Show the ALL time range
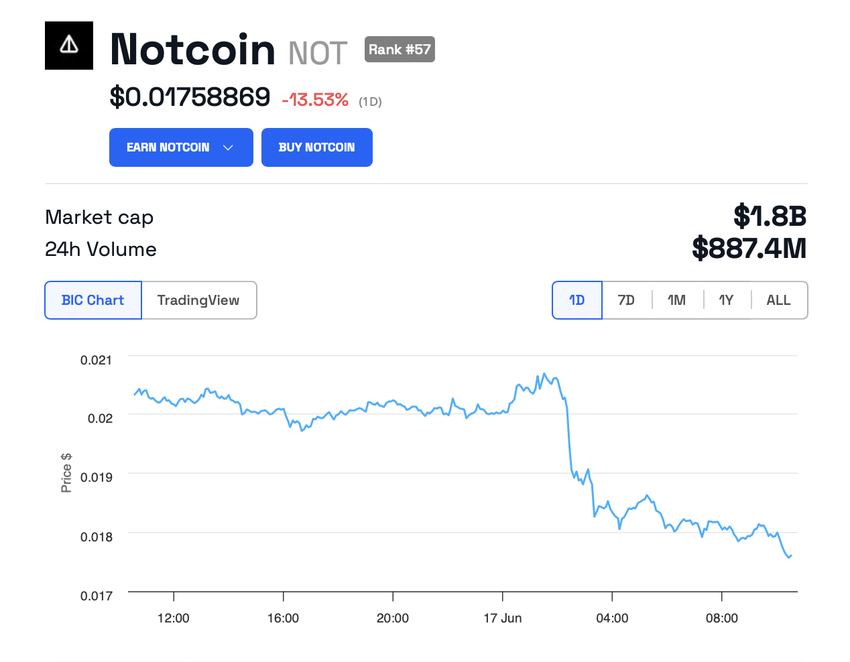850x662 pixels. click(778, 300)
